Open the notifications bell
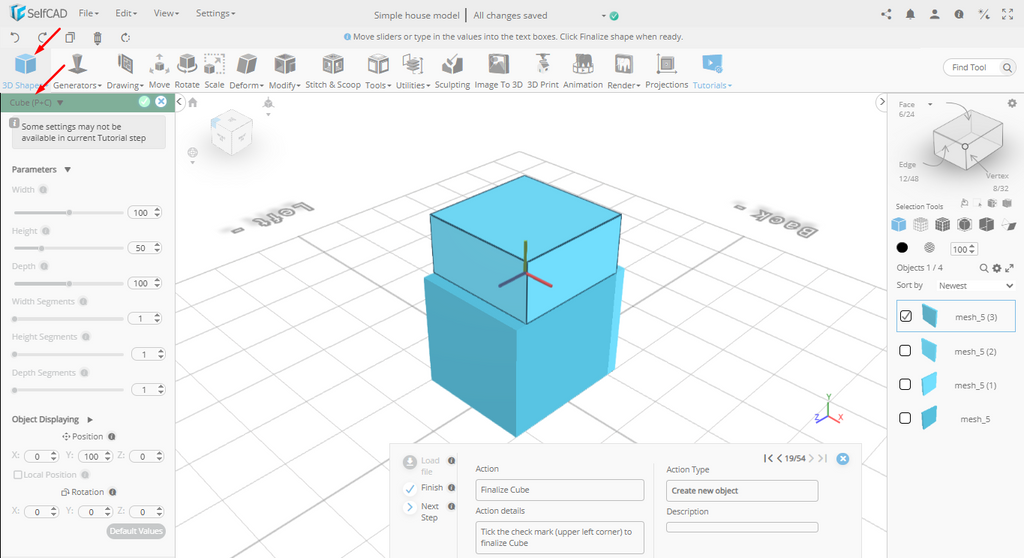1024x558 pixels. 910,14
